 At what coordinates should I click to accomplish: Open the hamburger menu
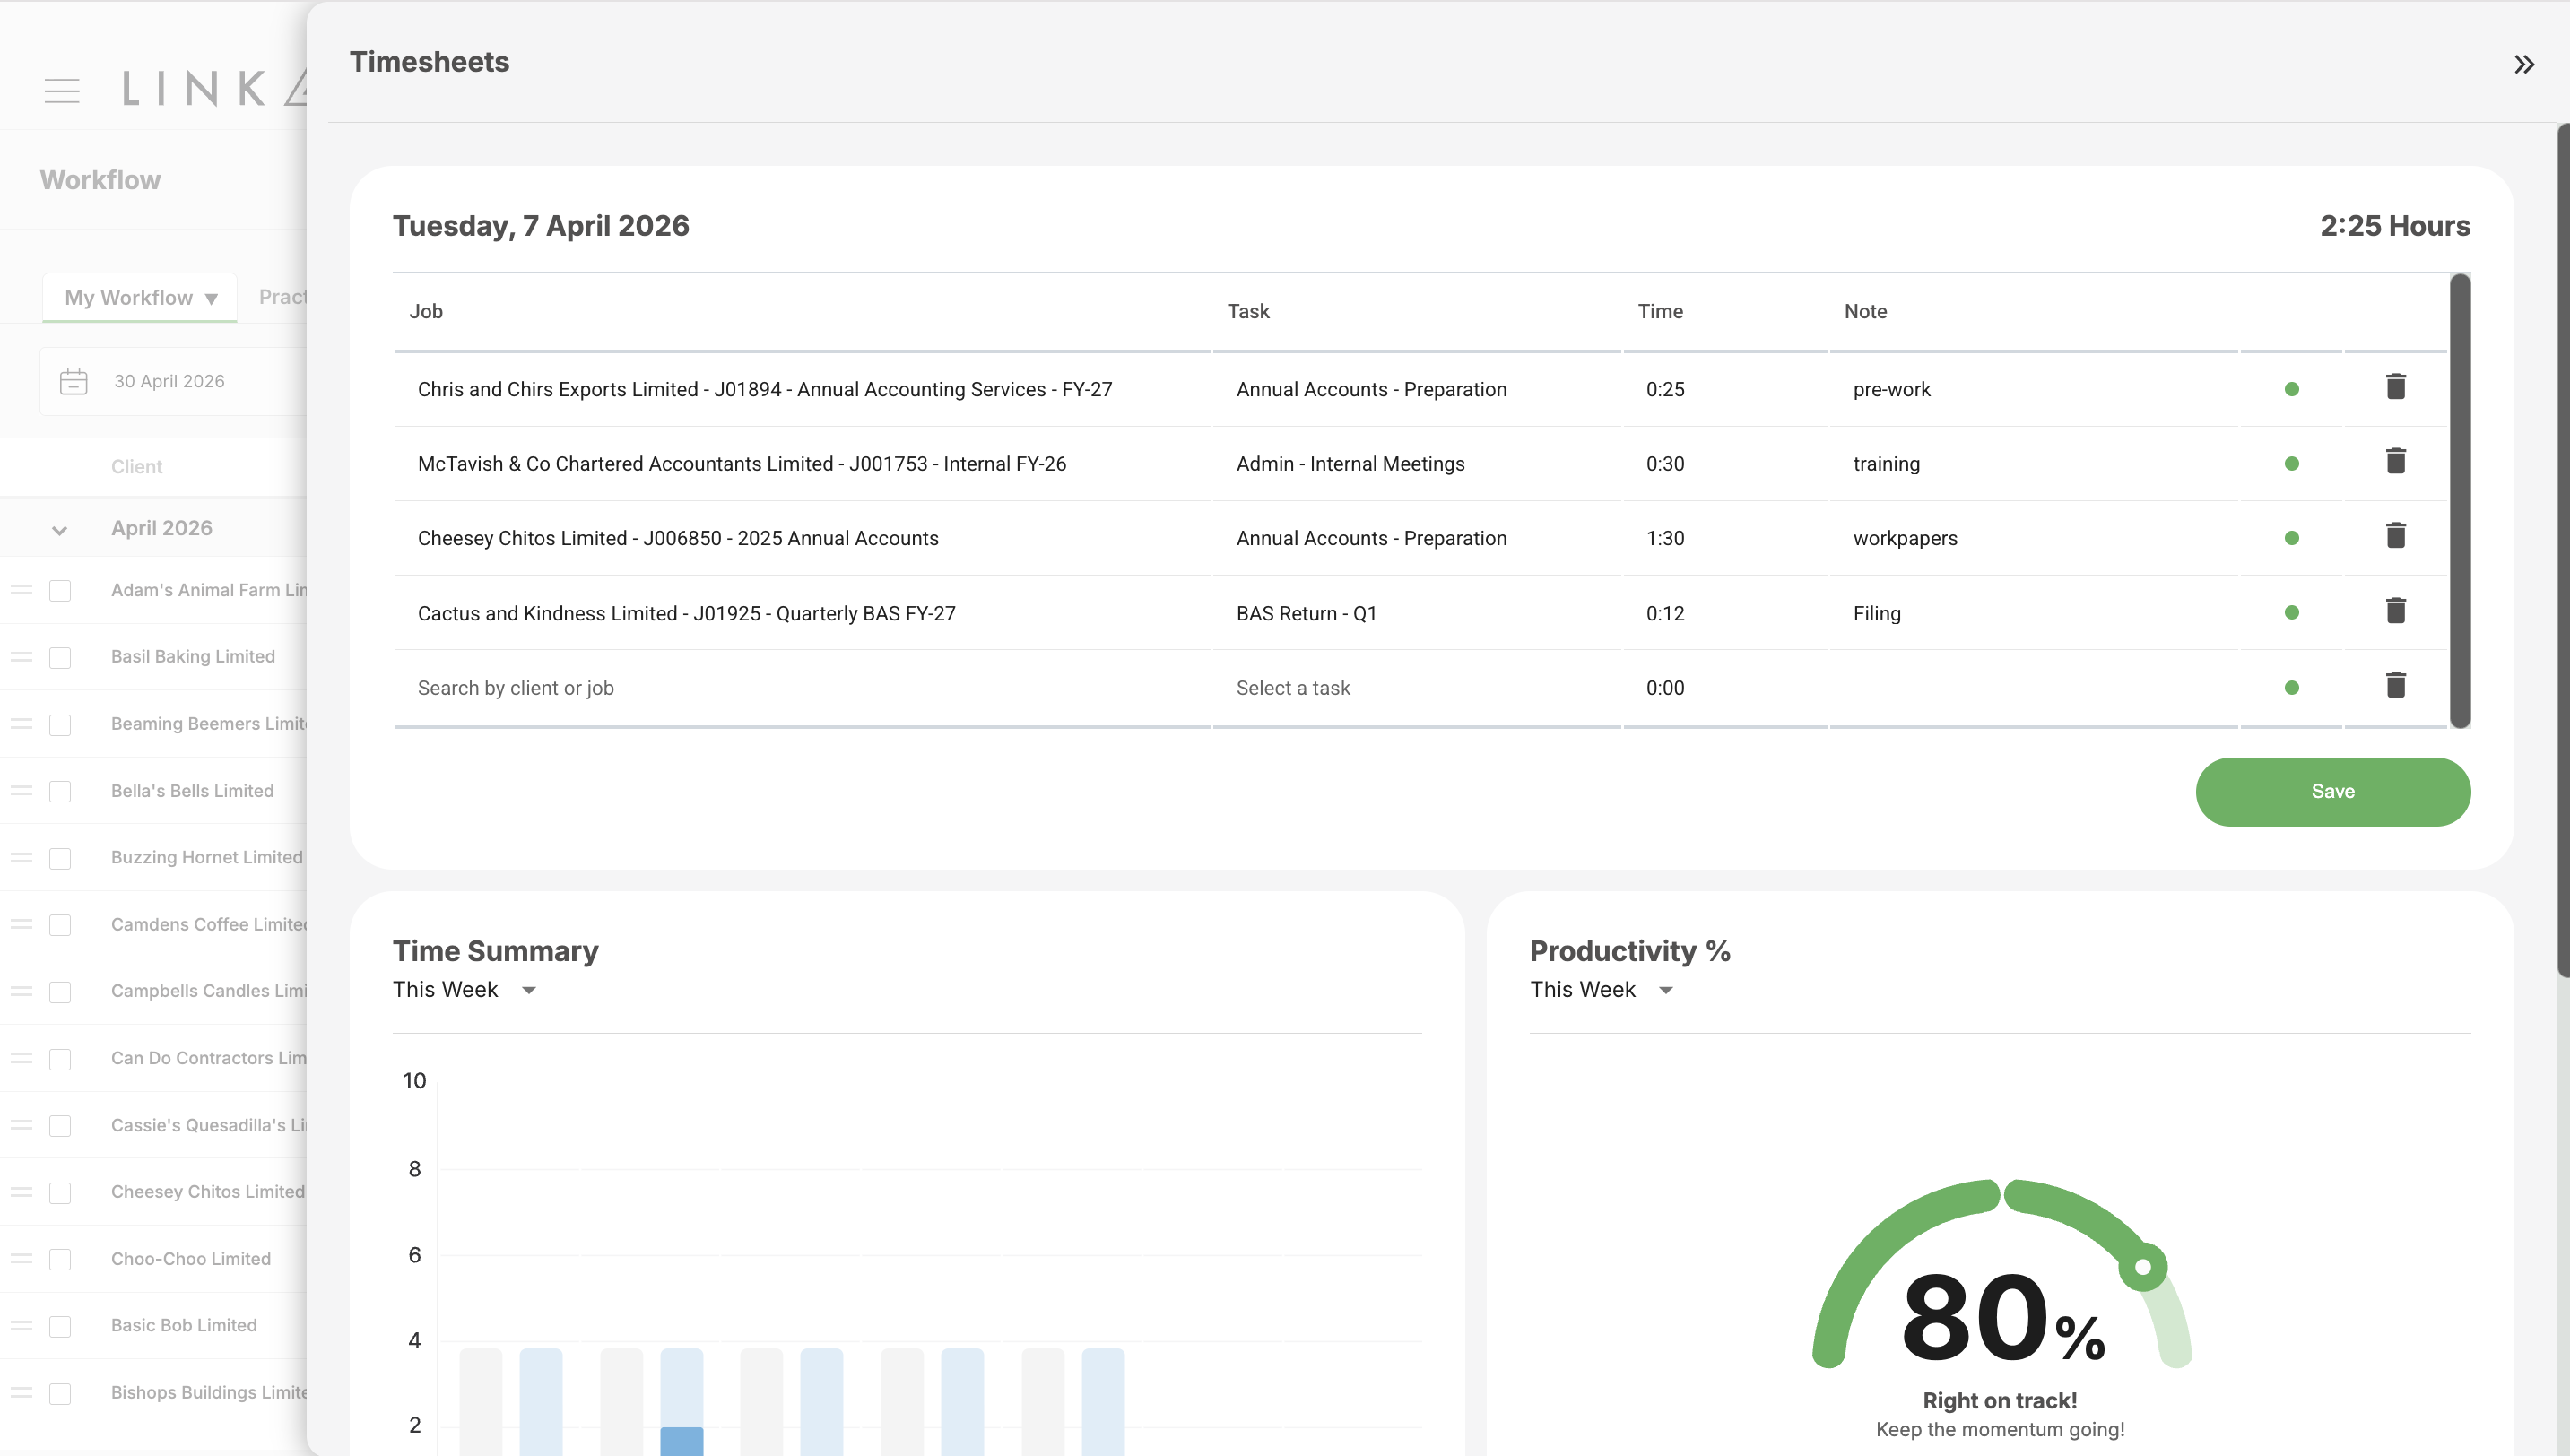pyautogui.click(x=62, y=91)
